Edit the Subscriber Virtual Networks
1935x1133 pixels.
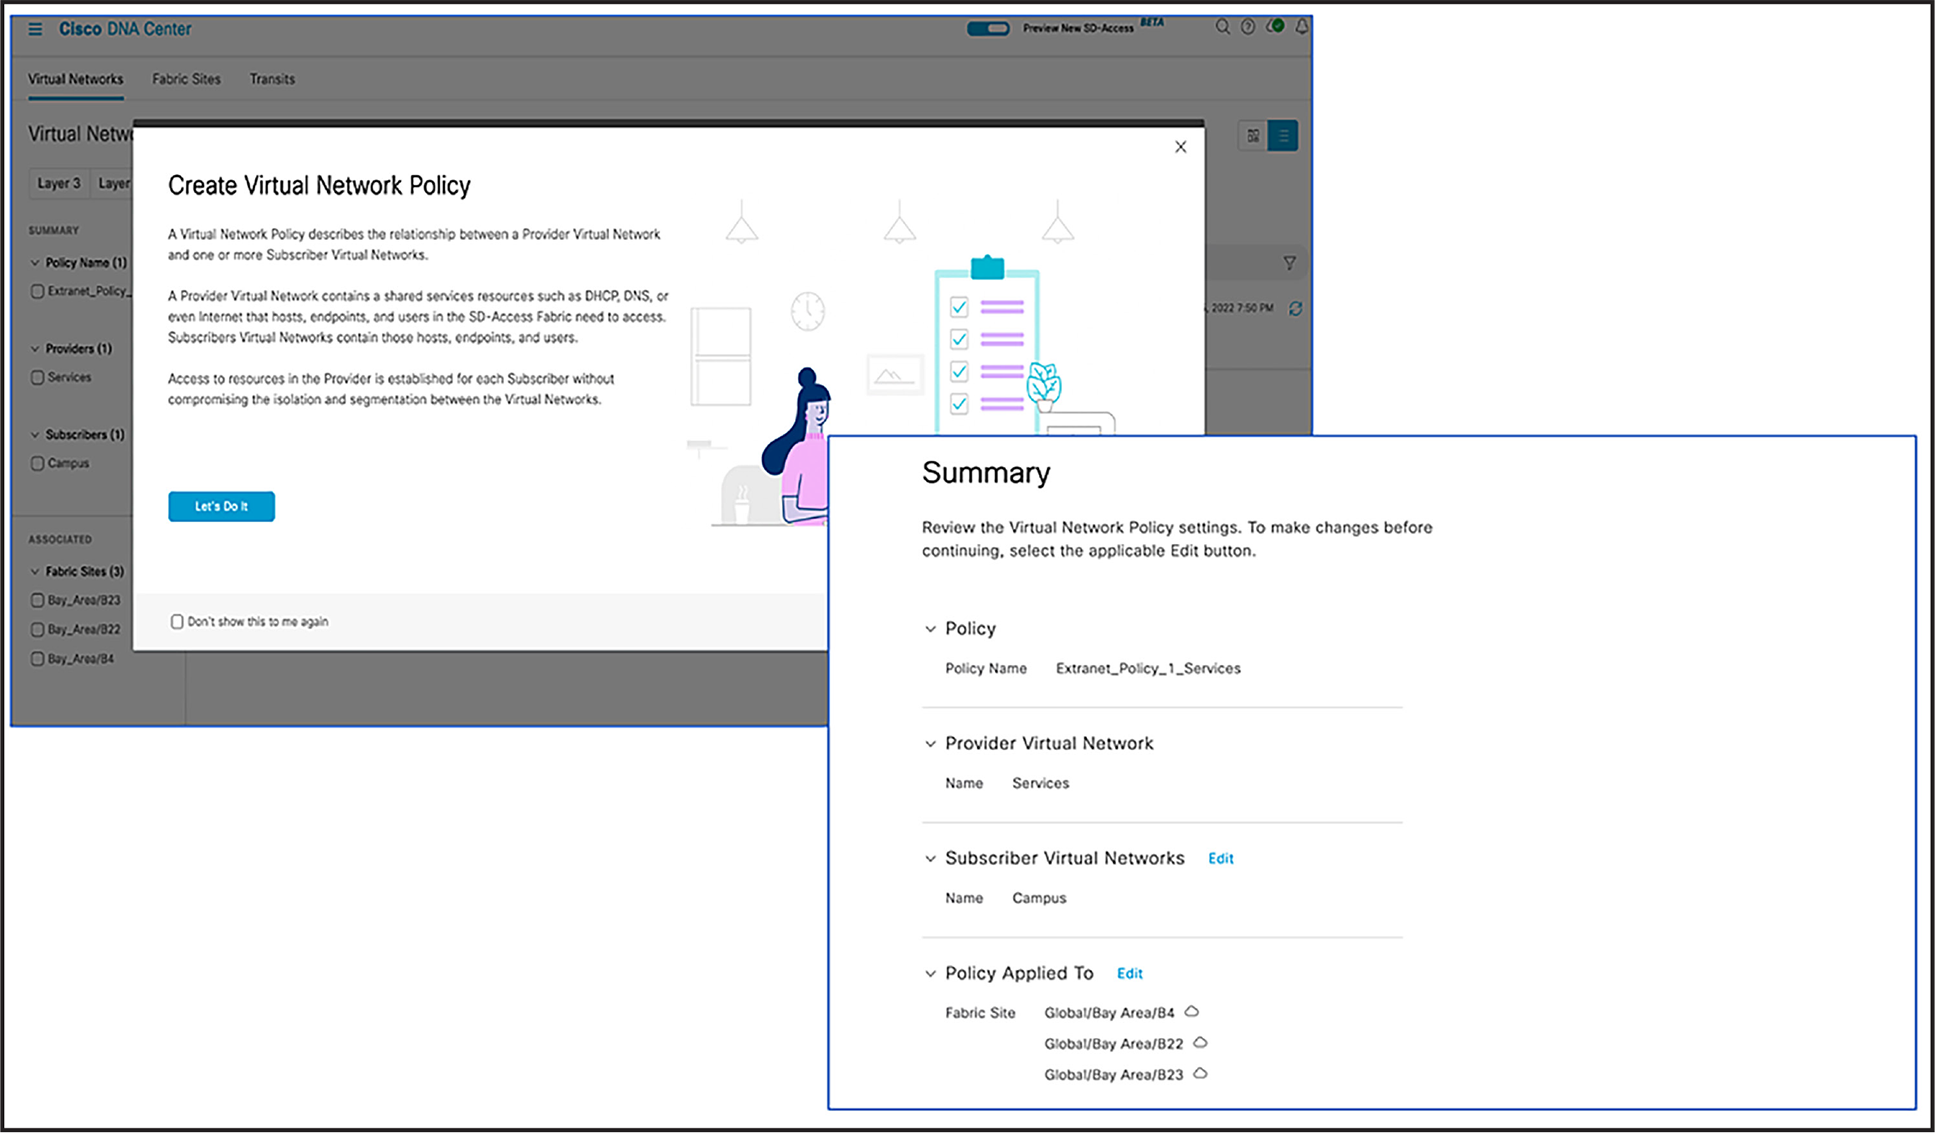[1221, 859]
